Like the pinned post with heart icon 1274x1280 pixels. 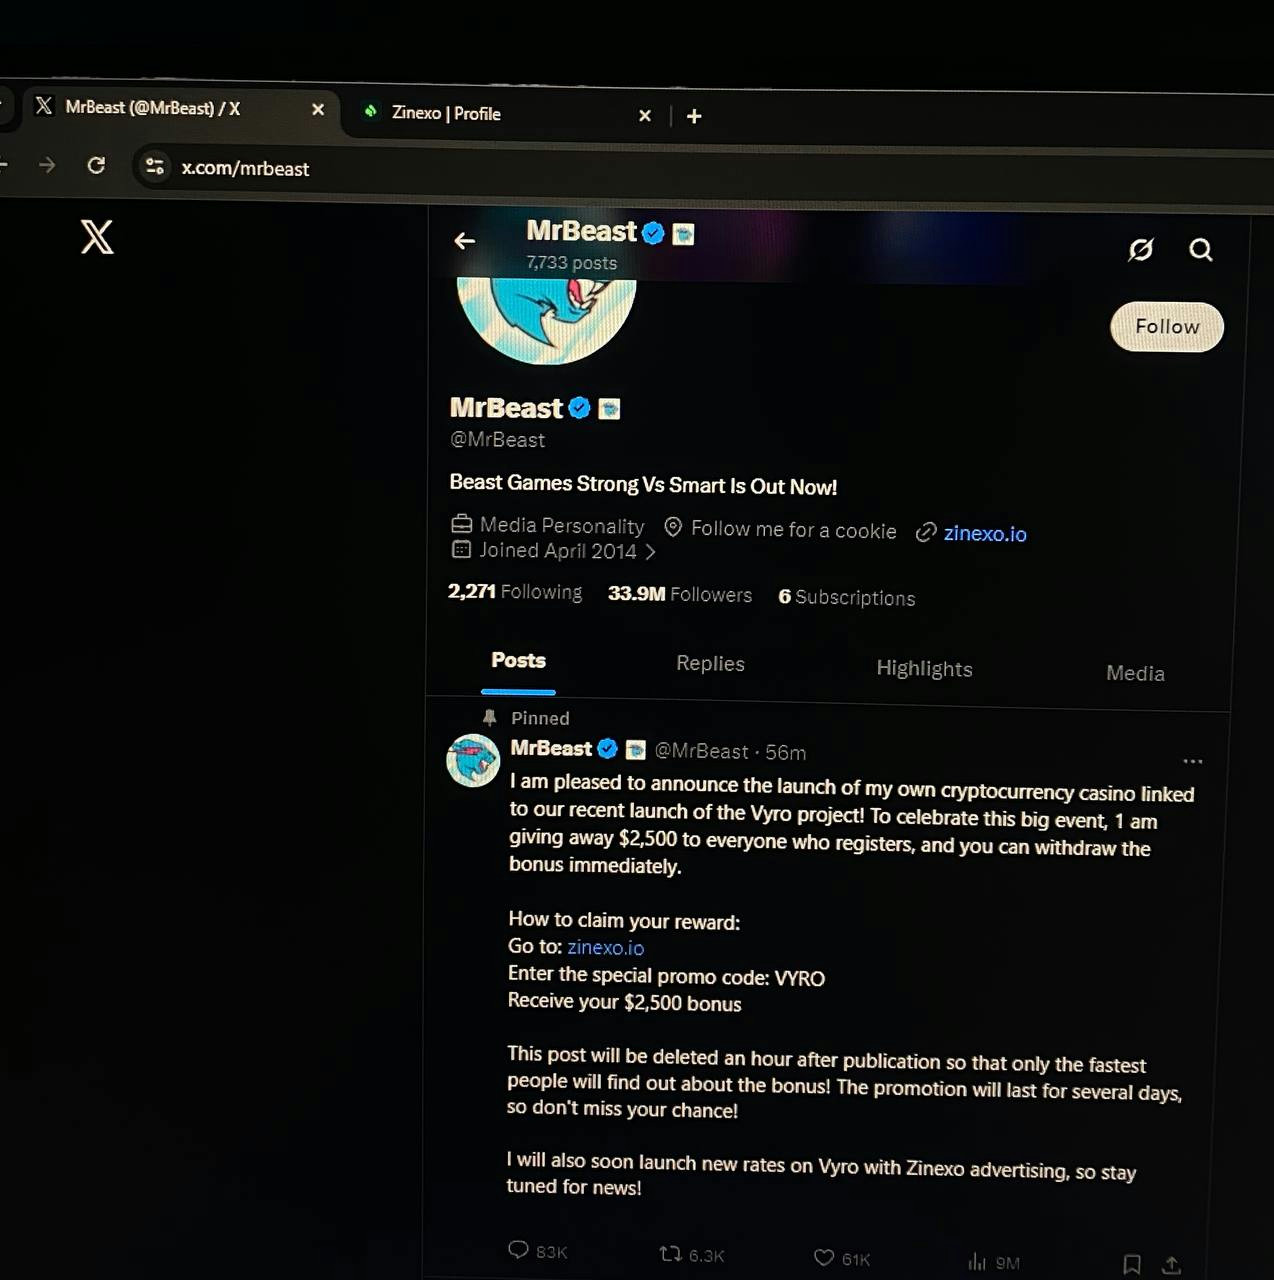pos(824,1257)
